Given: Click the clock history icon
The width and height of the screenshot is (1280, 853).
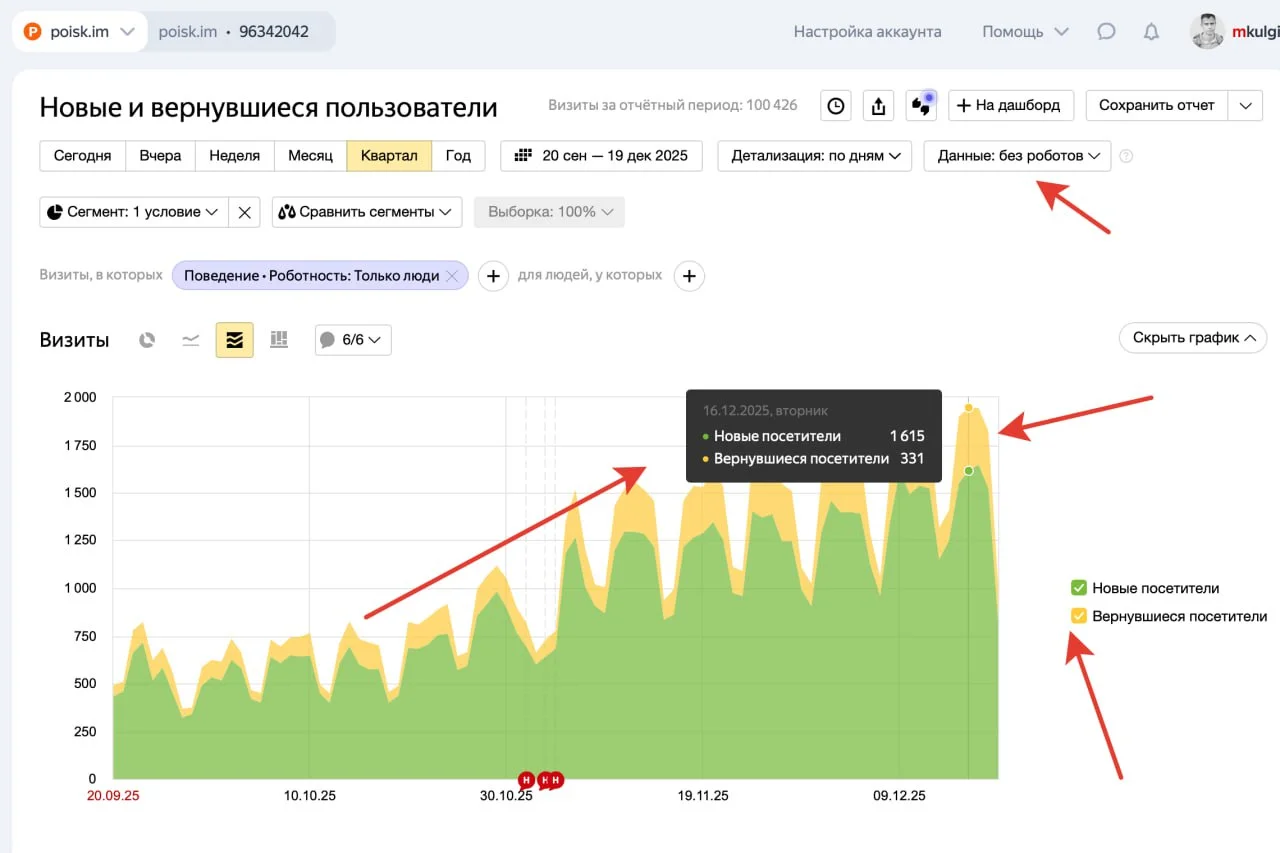Looking at the screenshot, I should [x=836, y=105].
